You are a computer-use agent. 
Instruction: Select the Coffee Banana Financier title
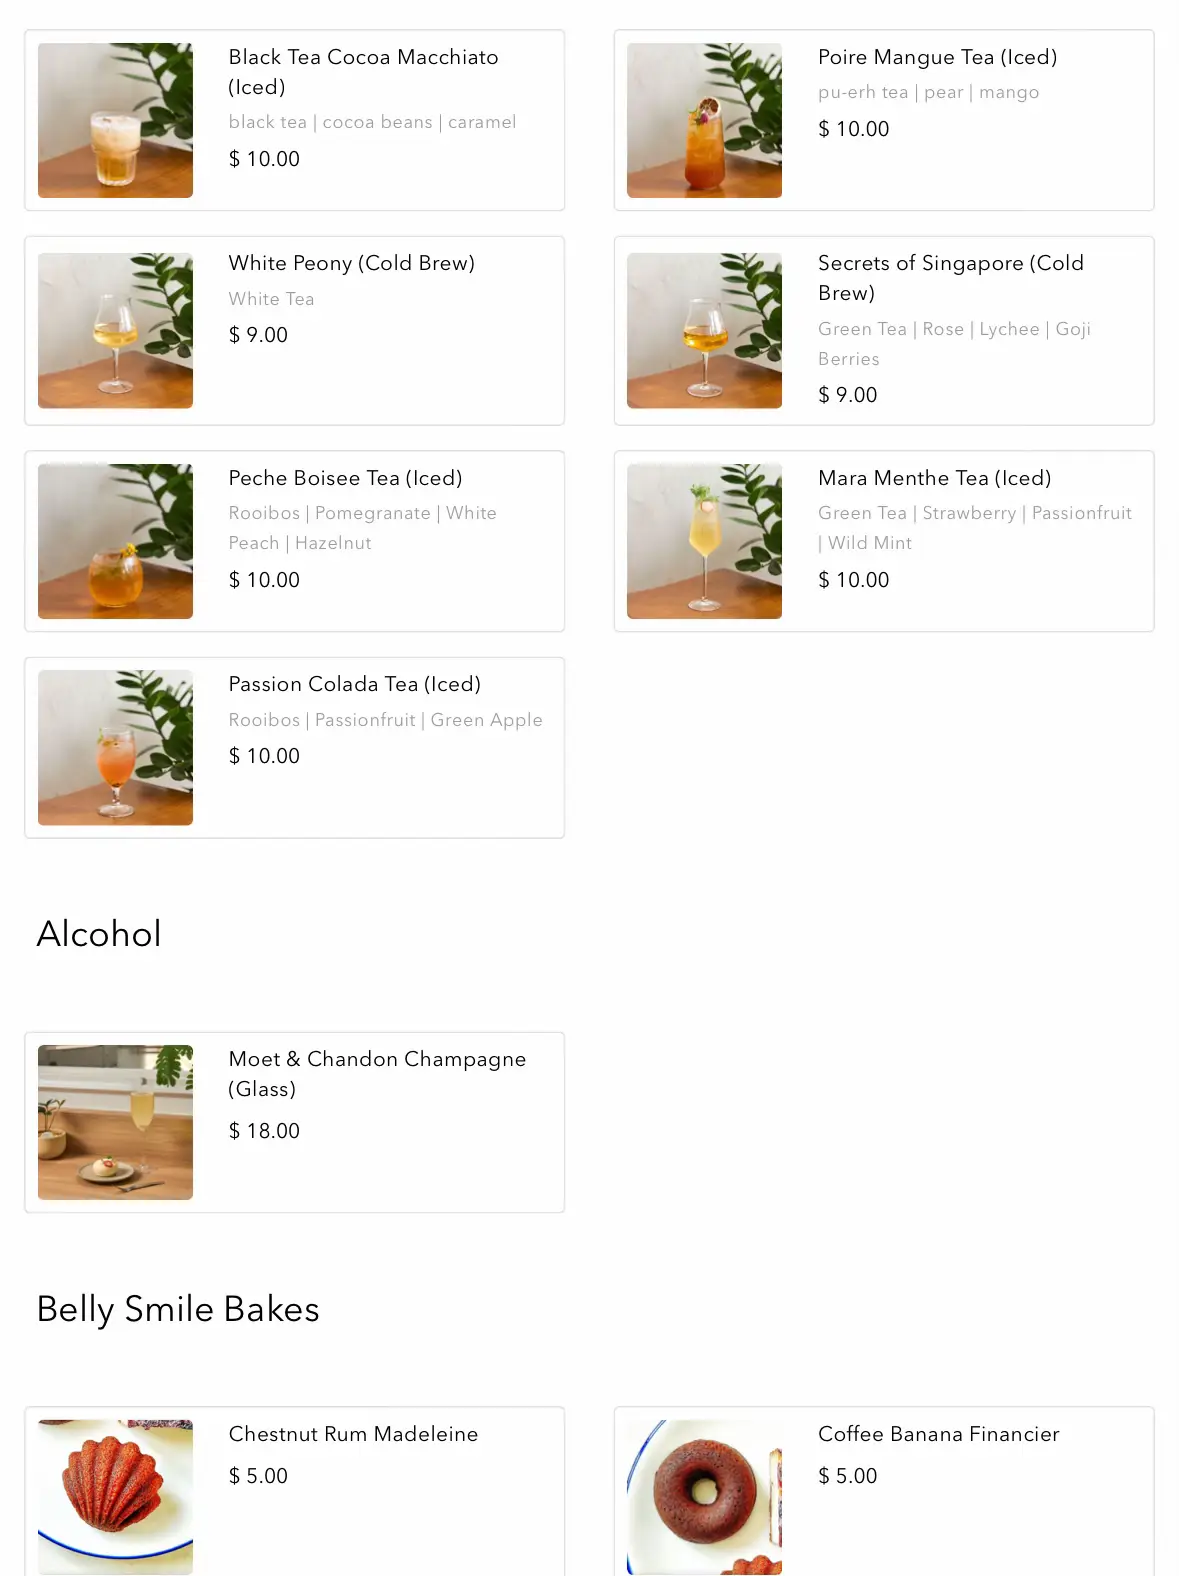point(938,1434)
